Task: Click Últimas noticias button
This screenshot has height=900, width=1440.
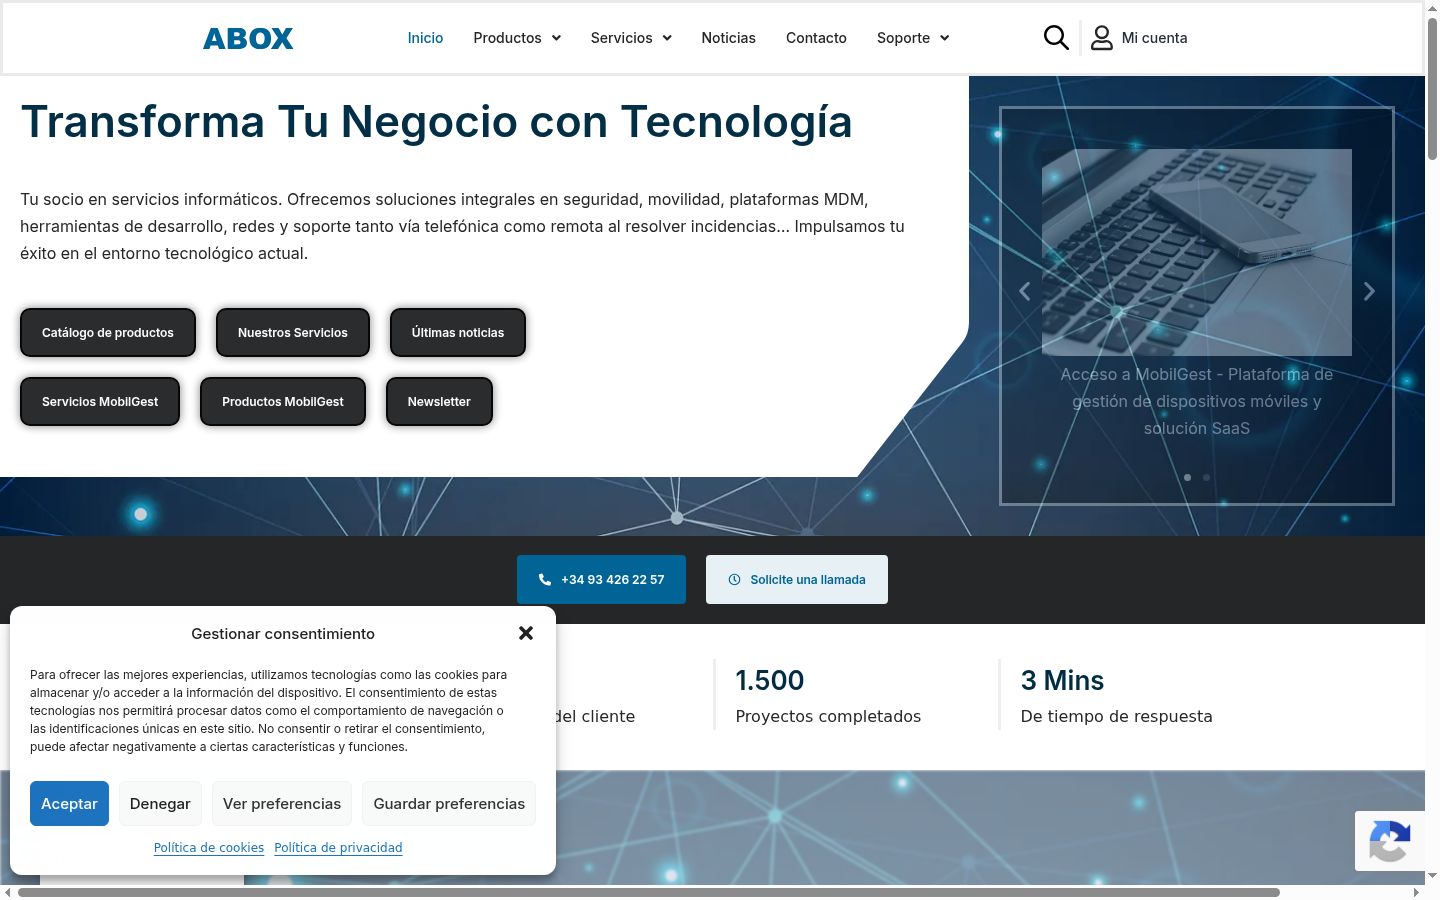Action: click(458, 332)
